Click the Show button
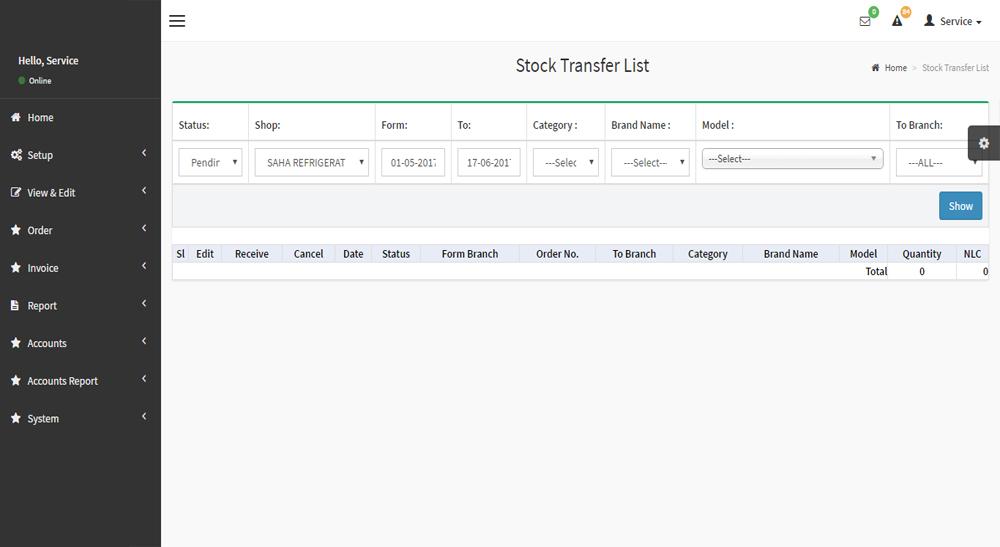This screenshot has height=547, width=1000. [x=960, y=206]
